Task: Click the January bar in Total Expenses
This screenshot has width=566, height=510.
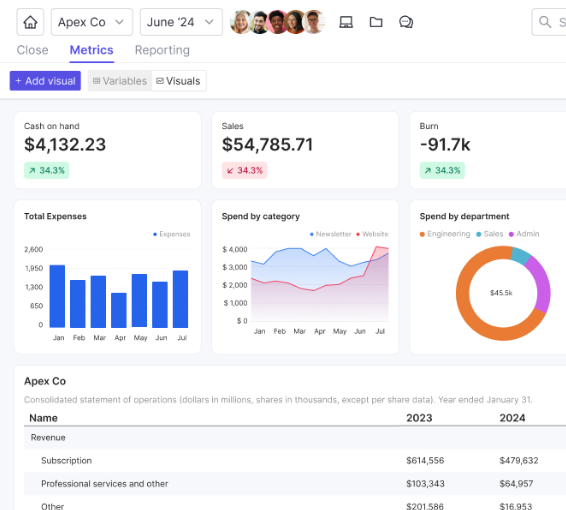Action: 57,296
